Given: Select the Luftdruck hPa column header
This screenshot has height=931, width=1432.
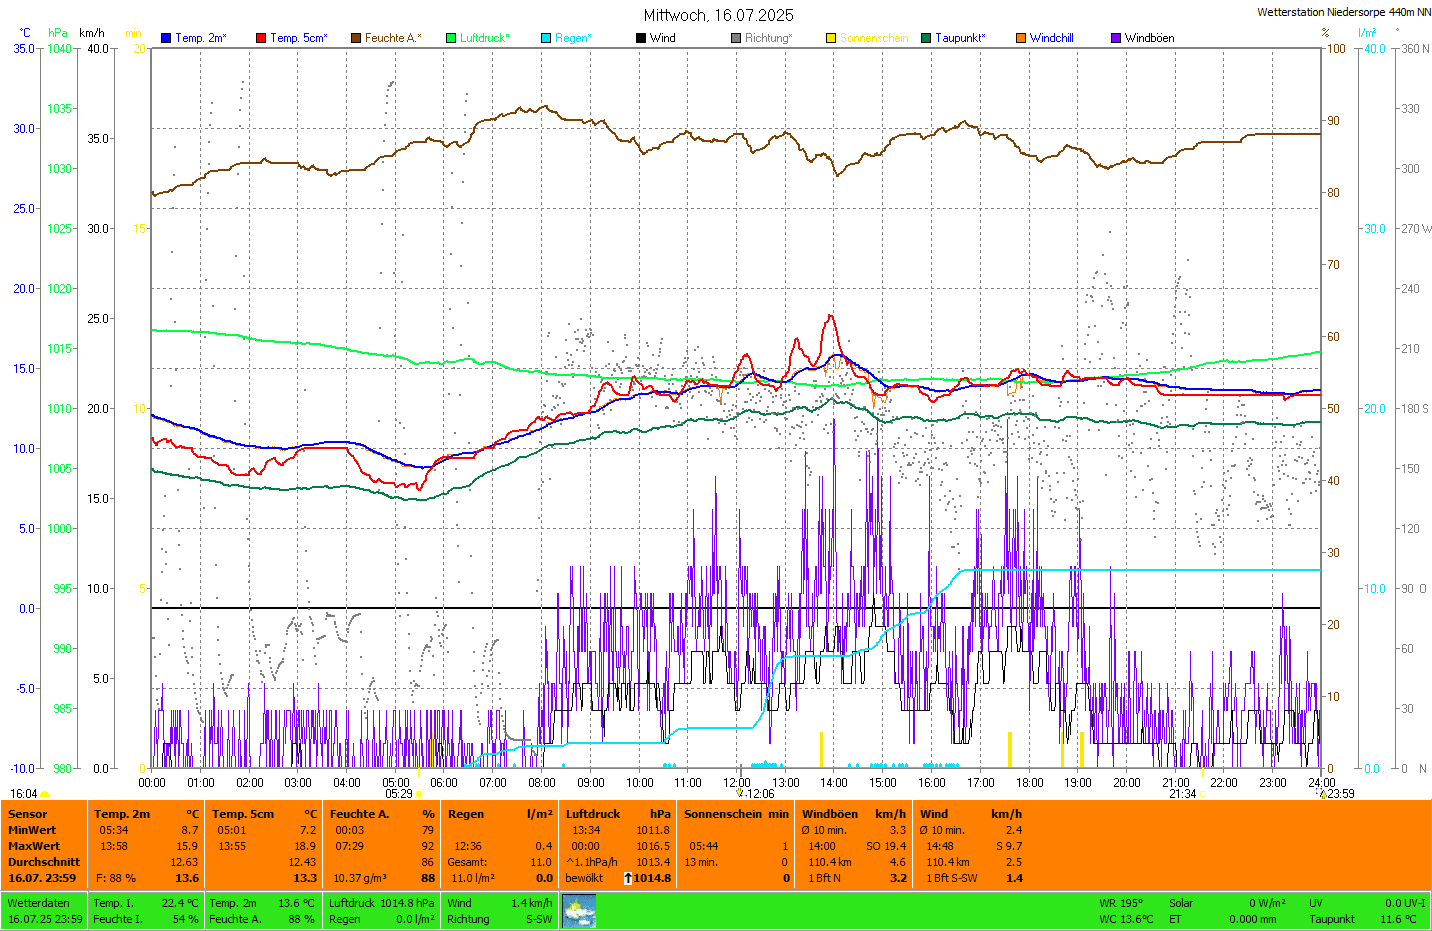Looking at the screenshot, I should coord(617,814).
